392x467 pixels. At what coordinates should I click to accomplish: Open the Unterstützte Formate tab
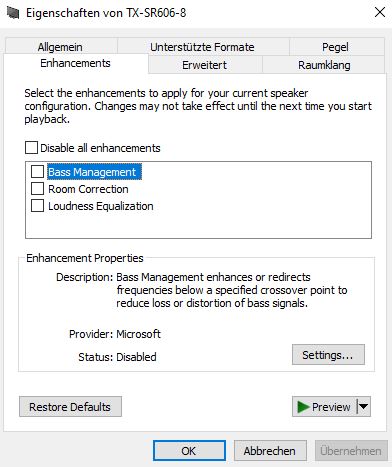tap(202, 47)
